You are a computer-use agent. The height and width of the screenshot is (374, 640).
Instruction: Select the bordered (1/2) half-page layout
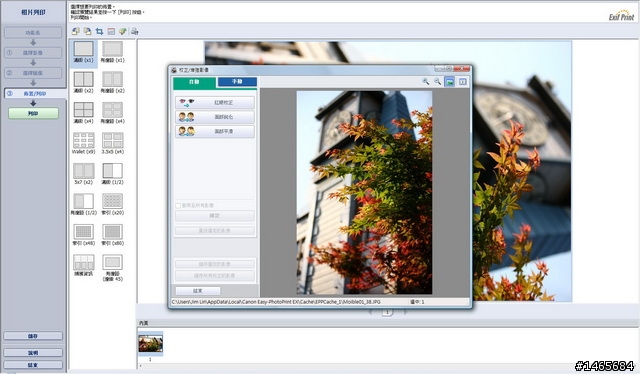83,204
